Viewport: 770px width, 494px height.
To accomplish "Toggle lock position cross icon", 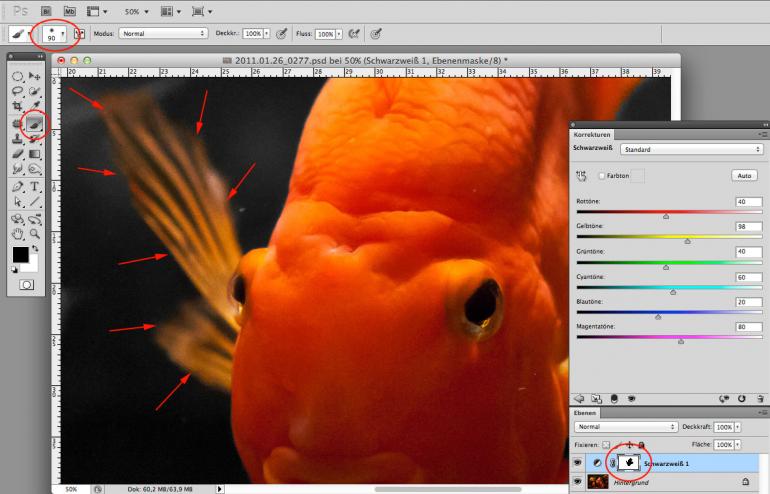I will click(x=630, y=445).
